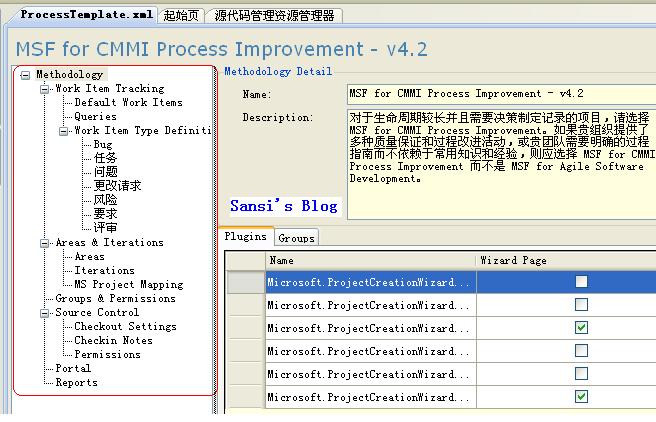Collapse the Source Control tree node
Viewport: 656px width, 422px height.
tap(44, 313)
